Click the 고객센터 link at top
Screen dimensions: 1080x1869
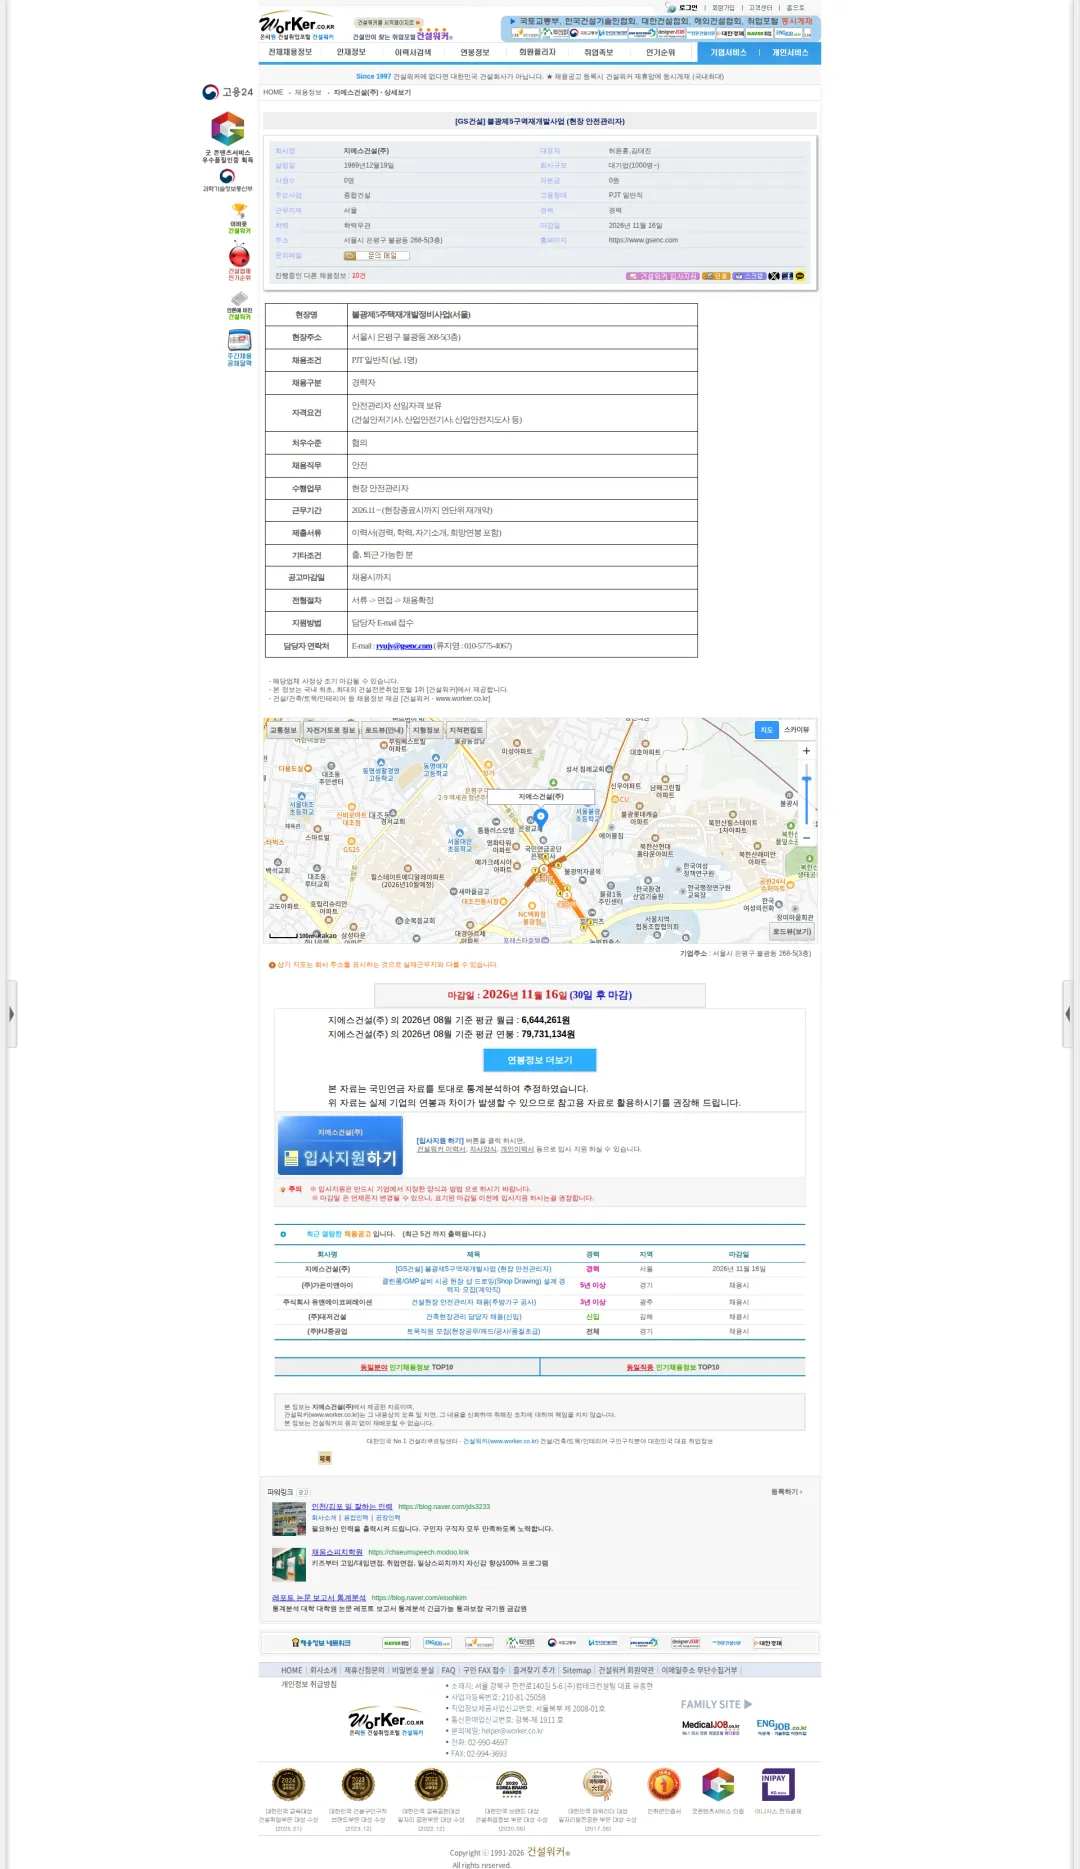click(x=760, y=8)
